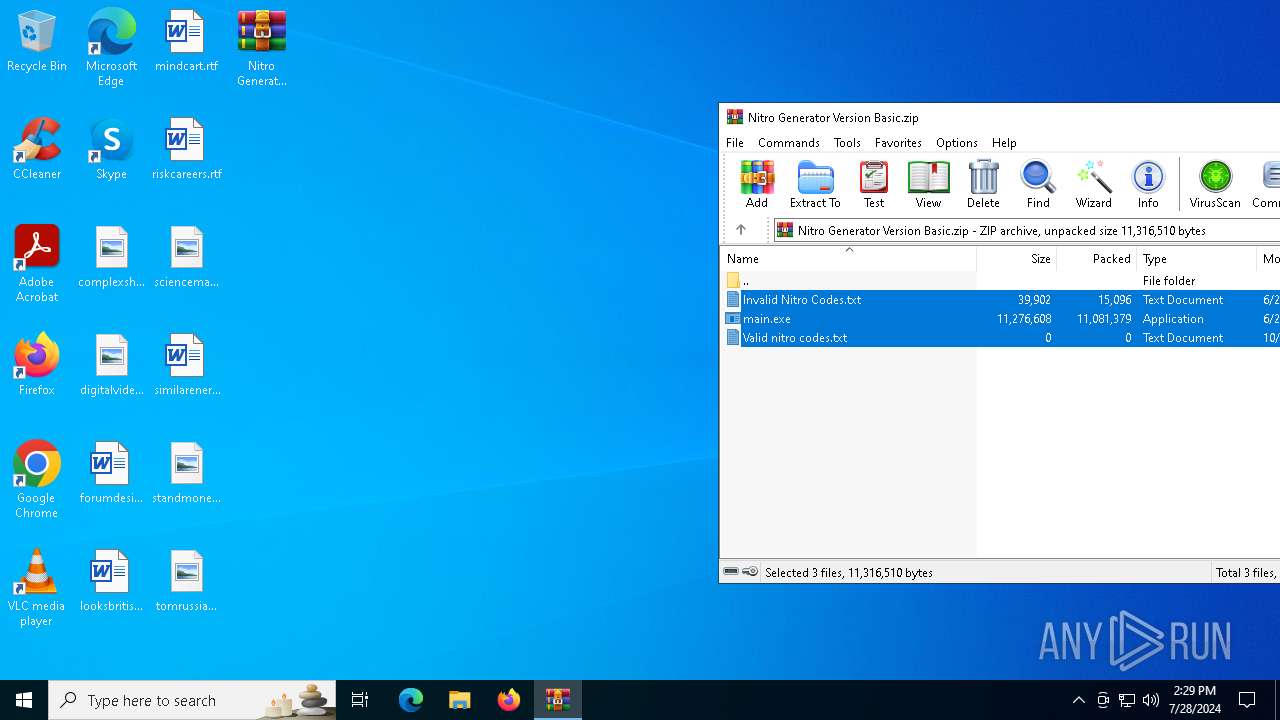
Task: Select Google Chrome desktop shortcut
Action: [x=37, y=480]
